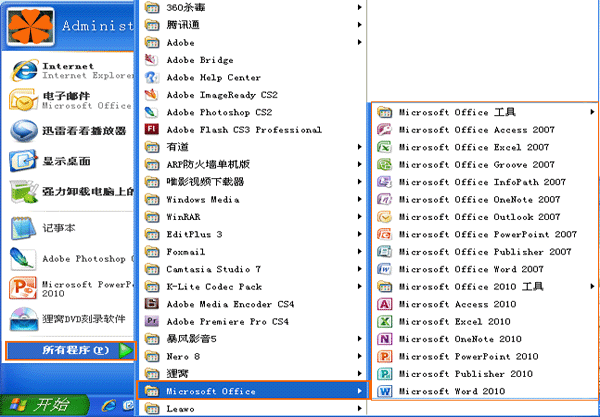This screenshot has width=600, height=417.
Task: Expand the Adobe folder arrow
Action: coord(360,42)
